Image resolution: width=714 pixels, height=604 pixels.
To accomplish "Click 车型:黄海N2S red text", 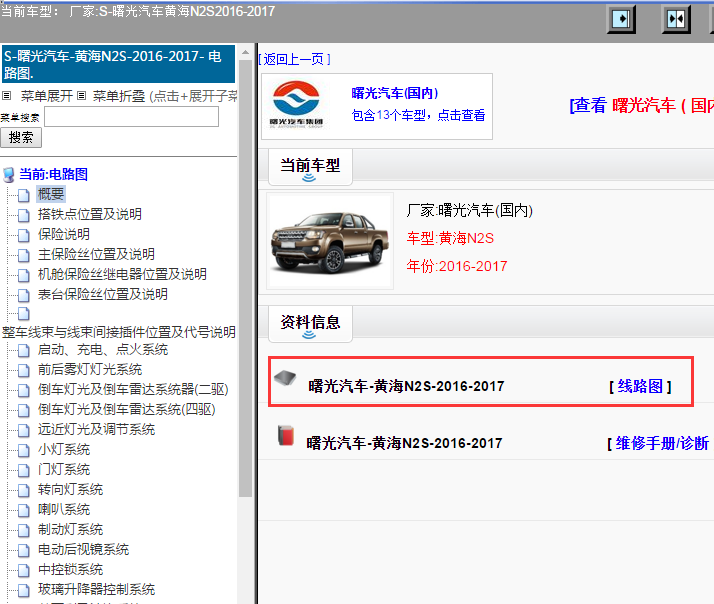I will point(450,238).
